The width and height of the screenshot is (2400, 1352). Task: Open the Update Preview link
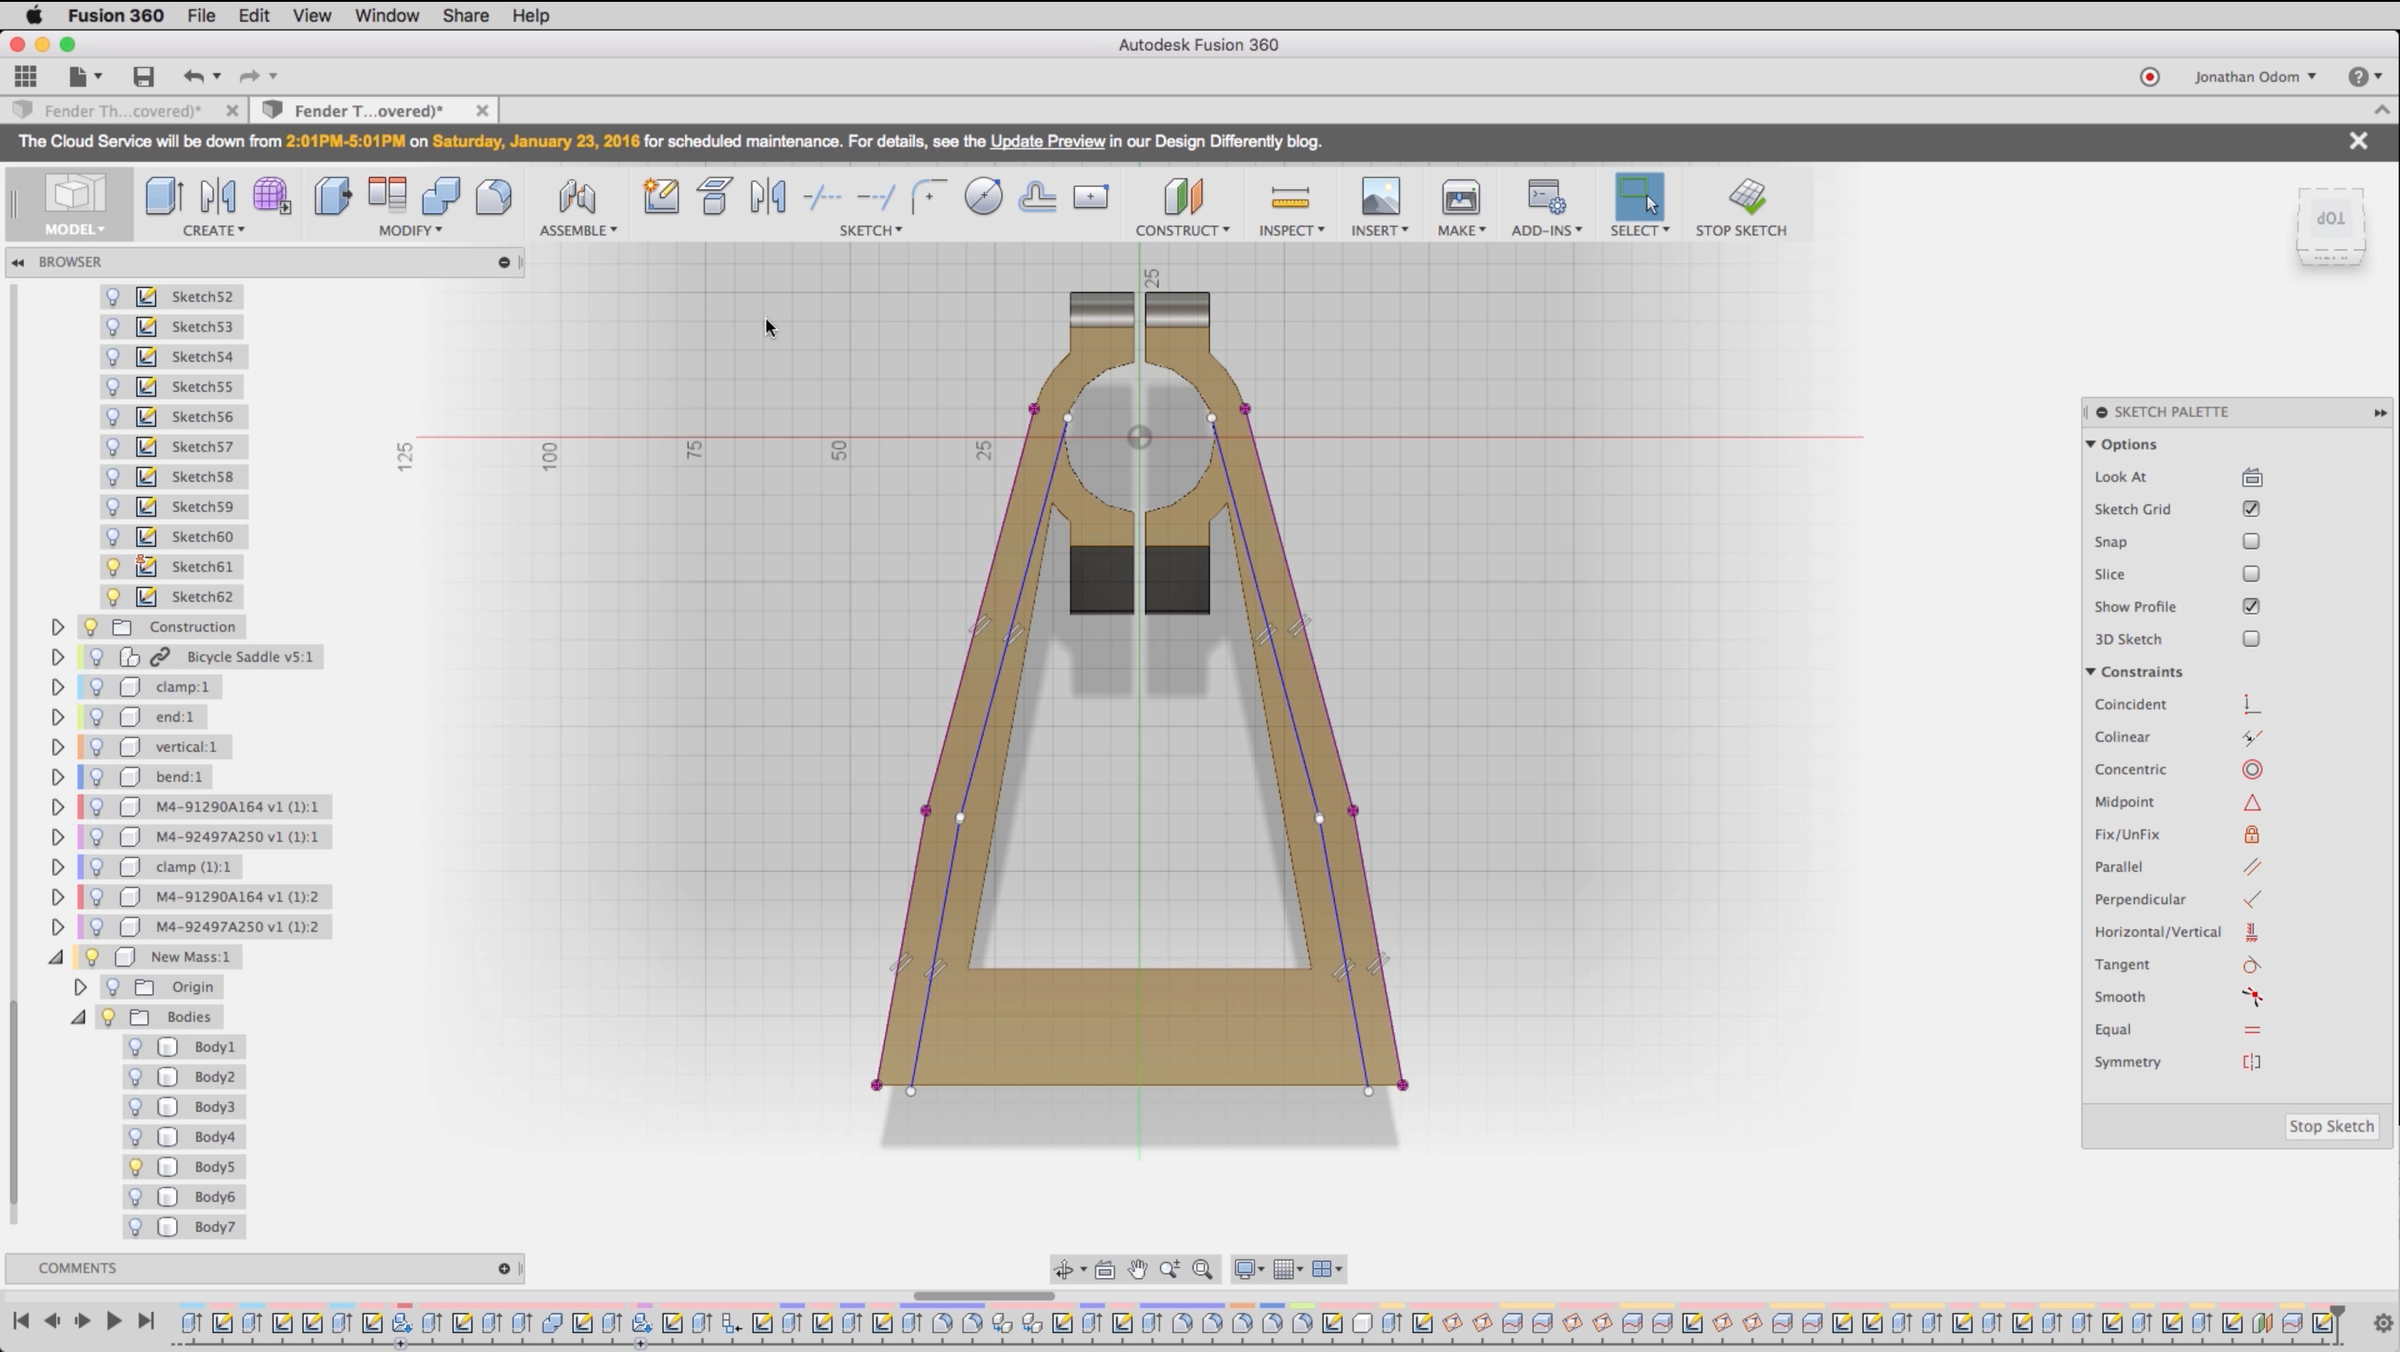[1047, 141]
